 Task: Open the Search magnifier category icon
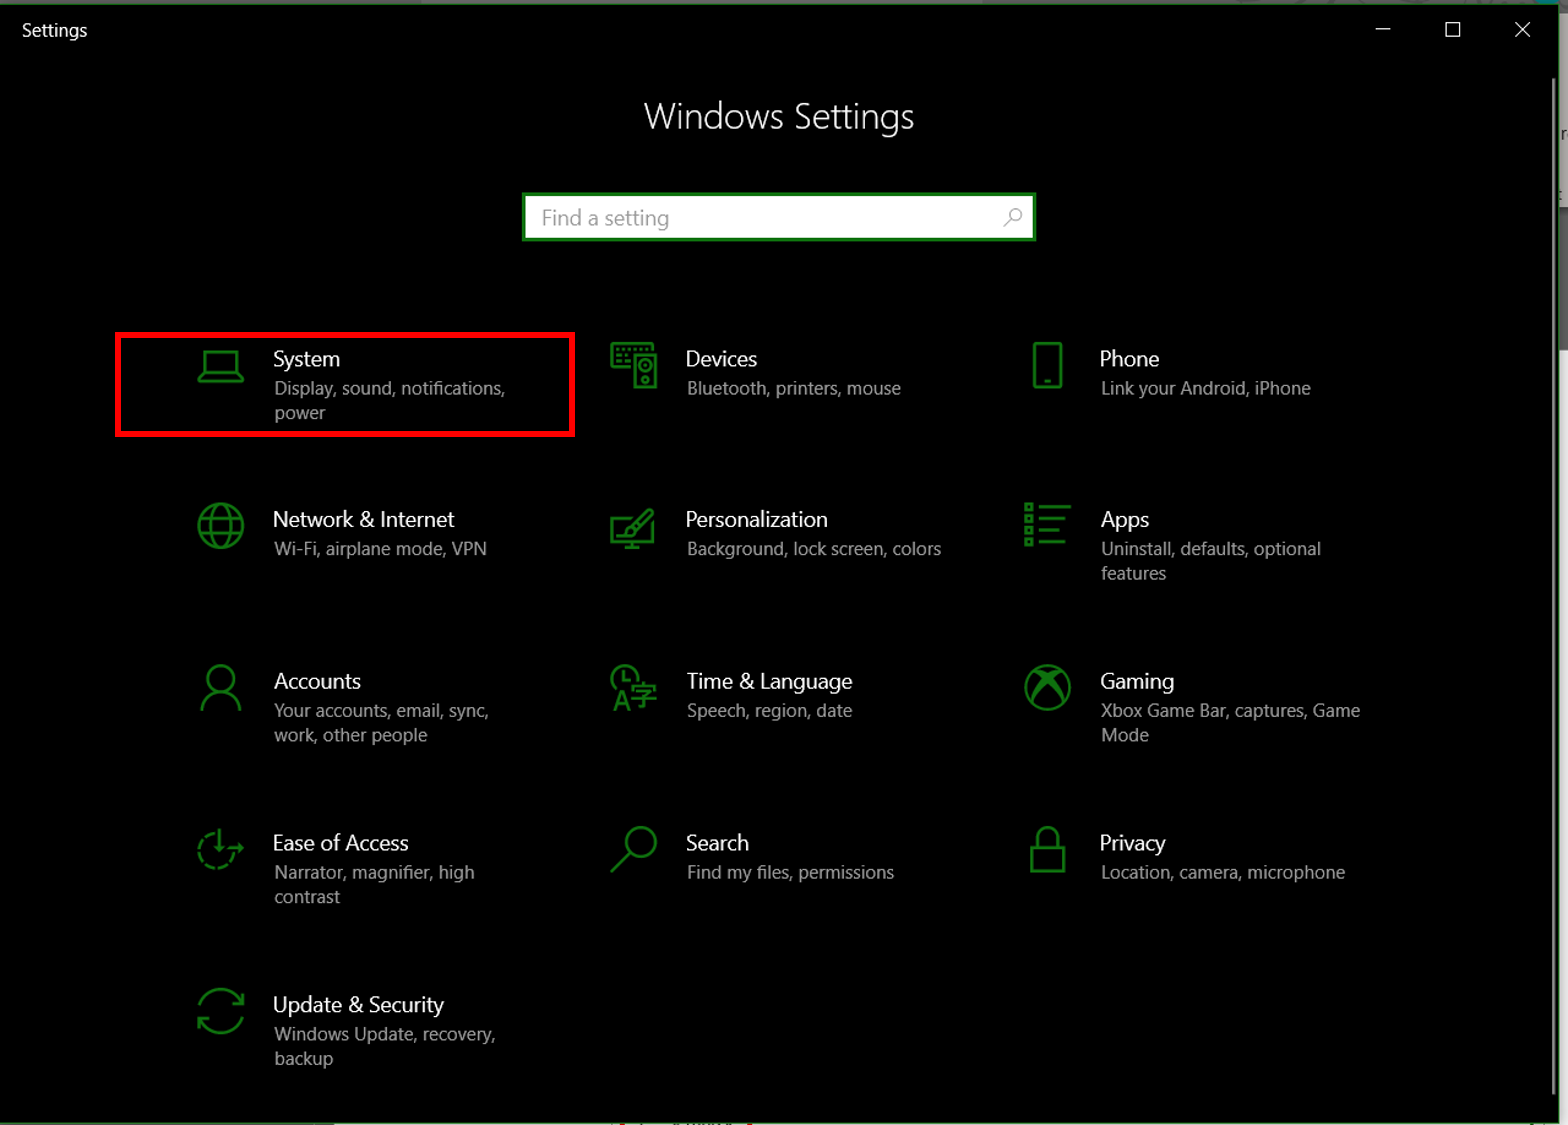tap(633, 850)
